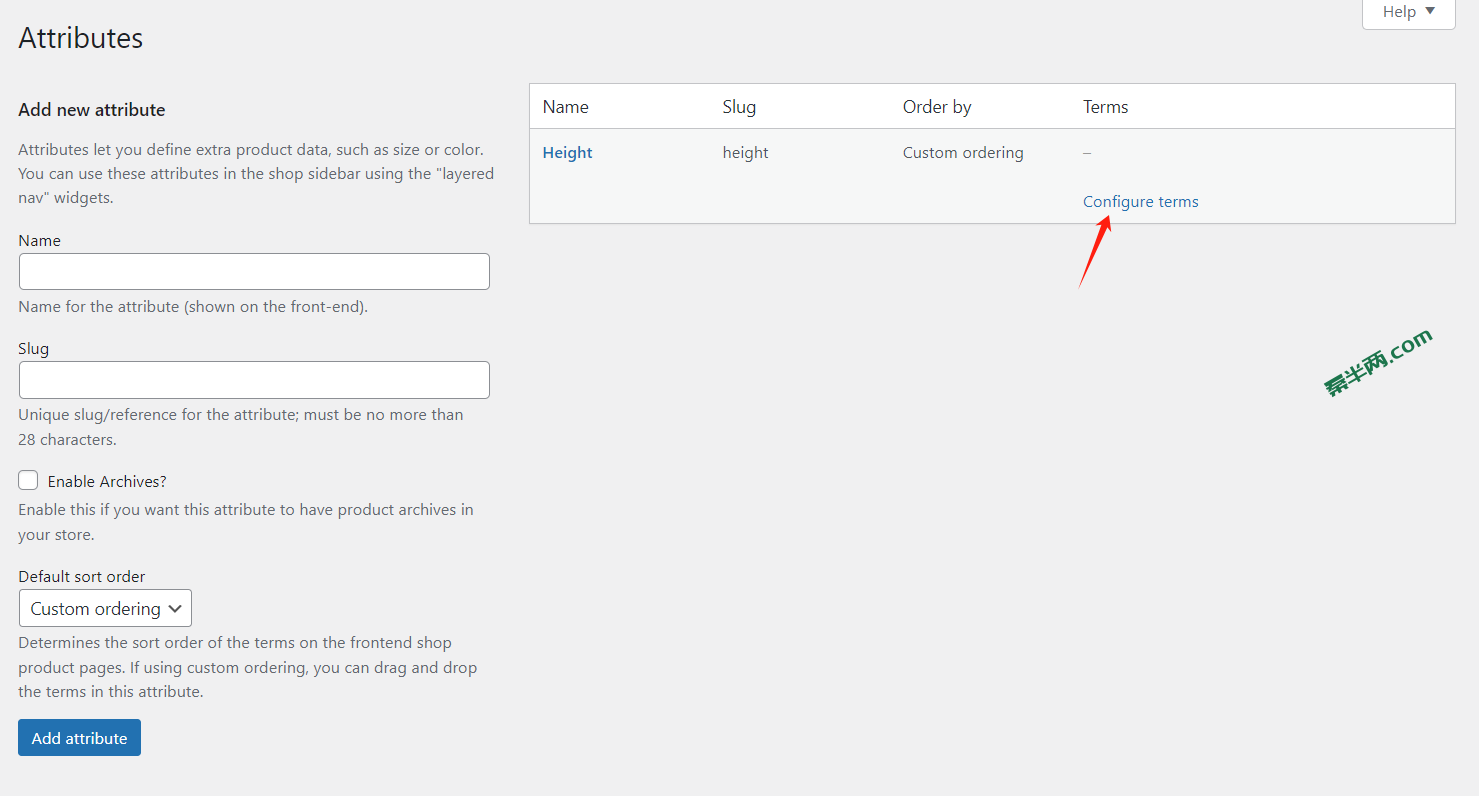
Task: Click the 'Enable Archives?' label text
Action: tap(107, 482)
